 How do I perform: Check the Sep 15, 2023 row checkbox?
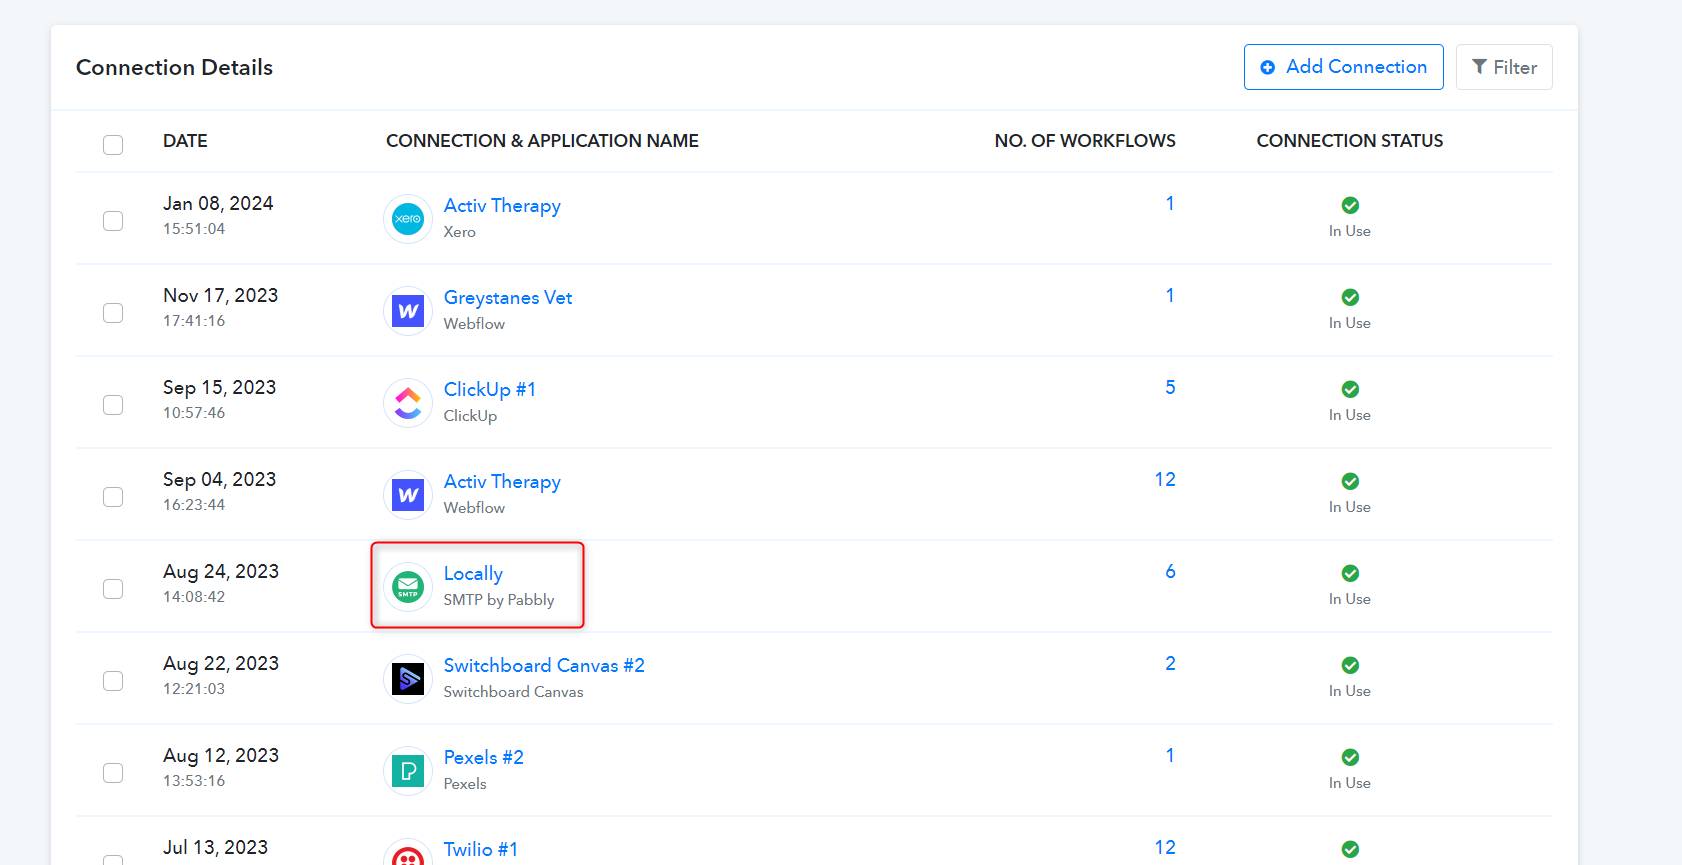[x=113, y=405]
